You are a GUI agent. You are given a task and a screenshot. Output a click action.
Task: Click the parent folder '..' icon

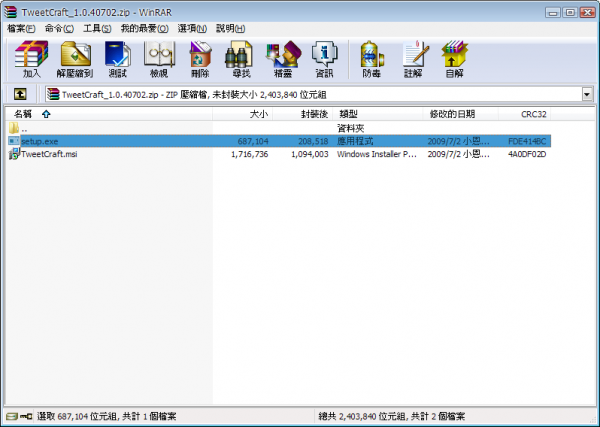pos(14,128)
